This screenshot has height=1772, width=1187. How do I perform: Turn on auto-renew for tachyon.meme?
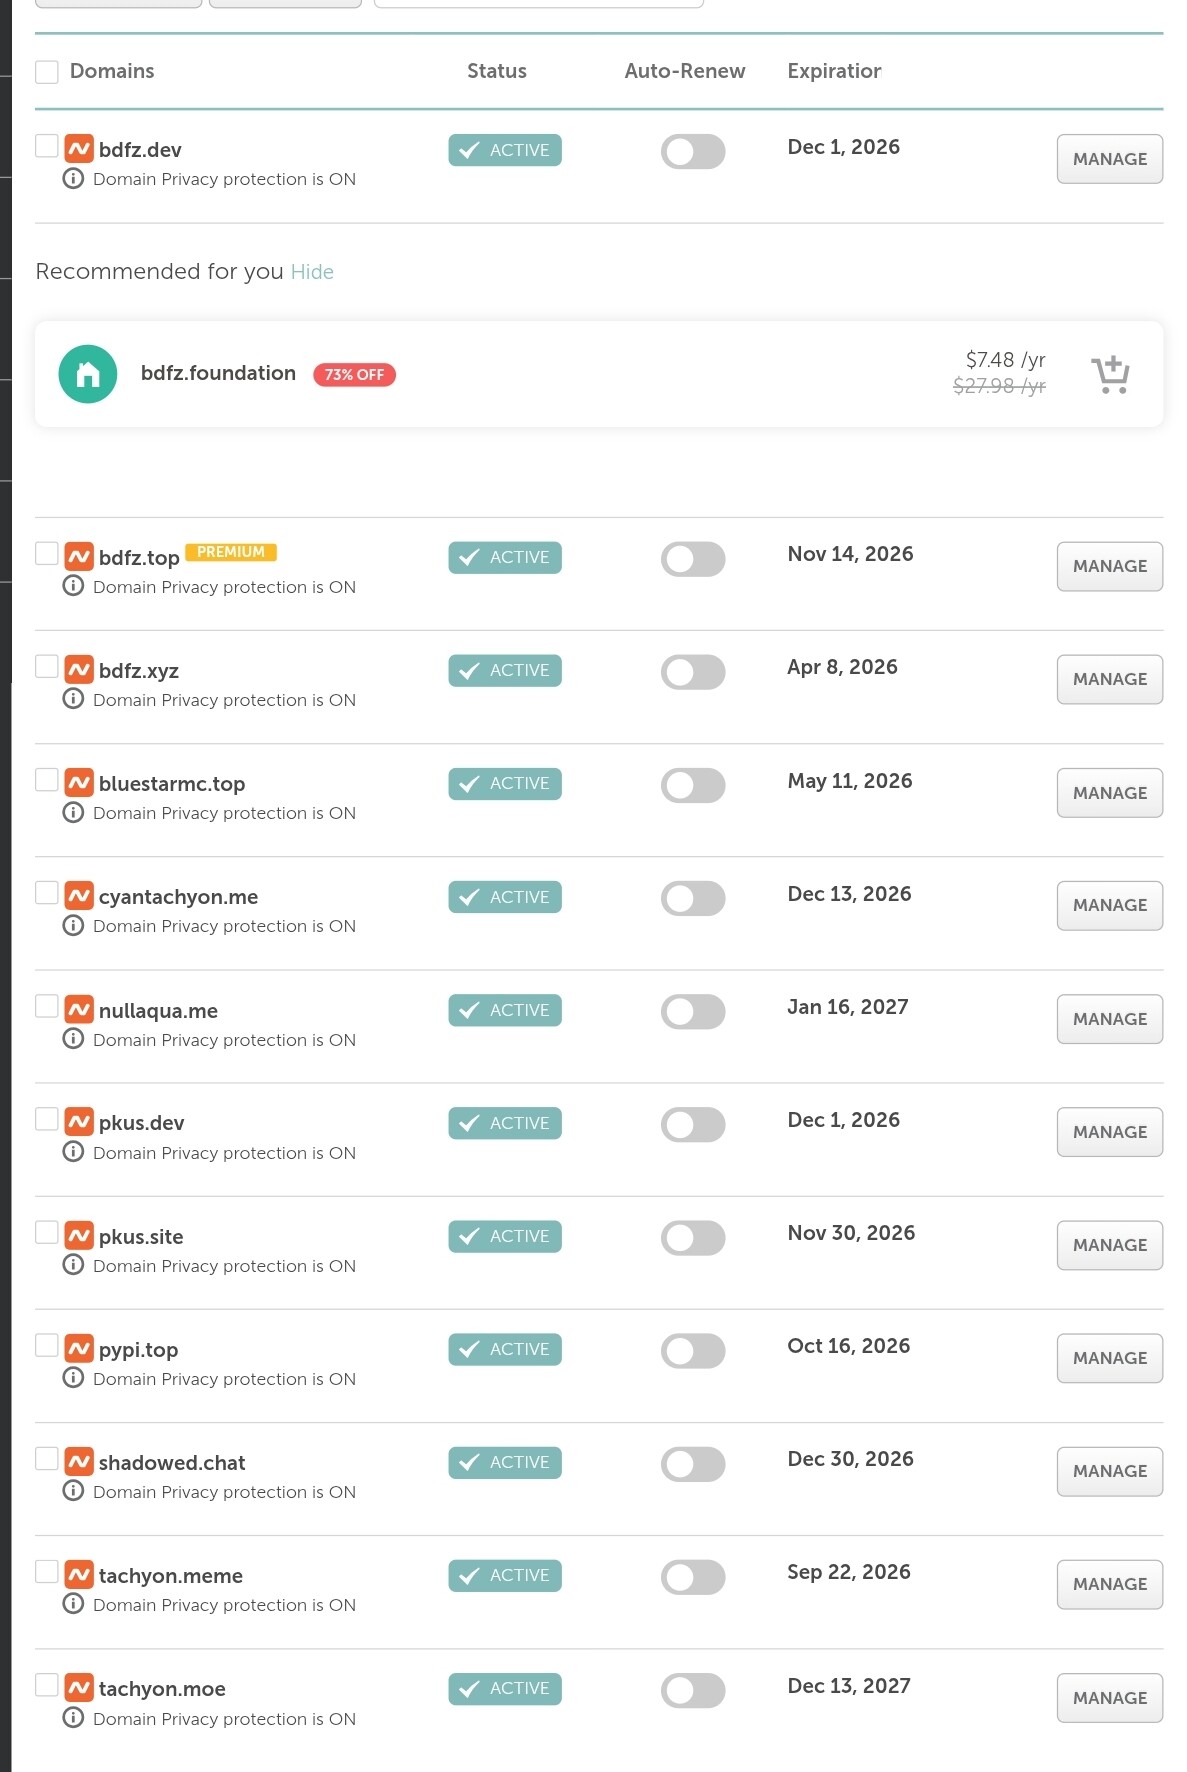pos(692,1577)
